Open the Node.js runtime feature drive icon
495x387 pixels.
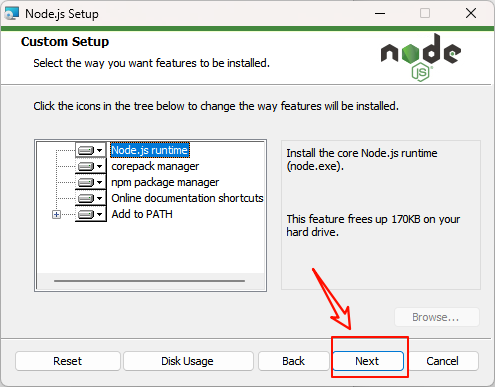(86, 150)
